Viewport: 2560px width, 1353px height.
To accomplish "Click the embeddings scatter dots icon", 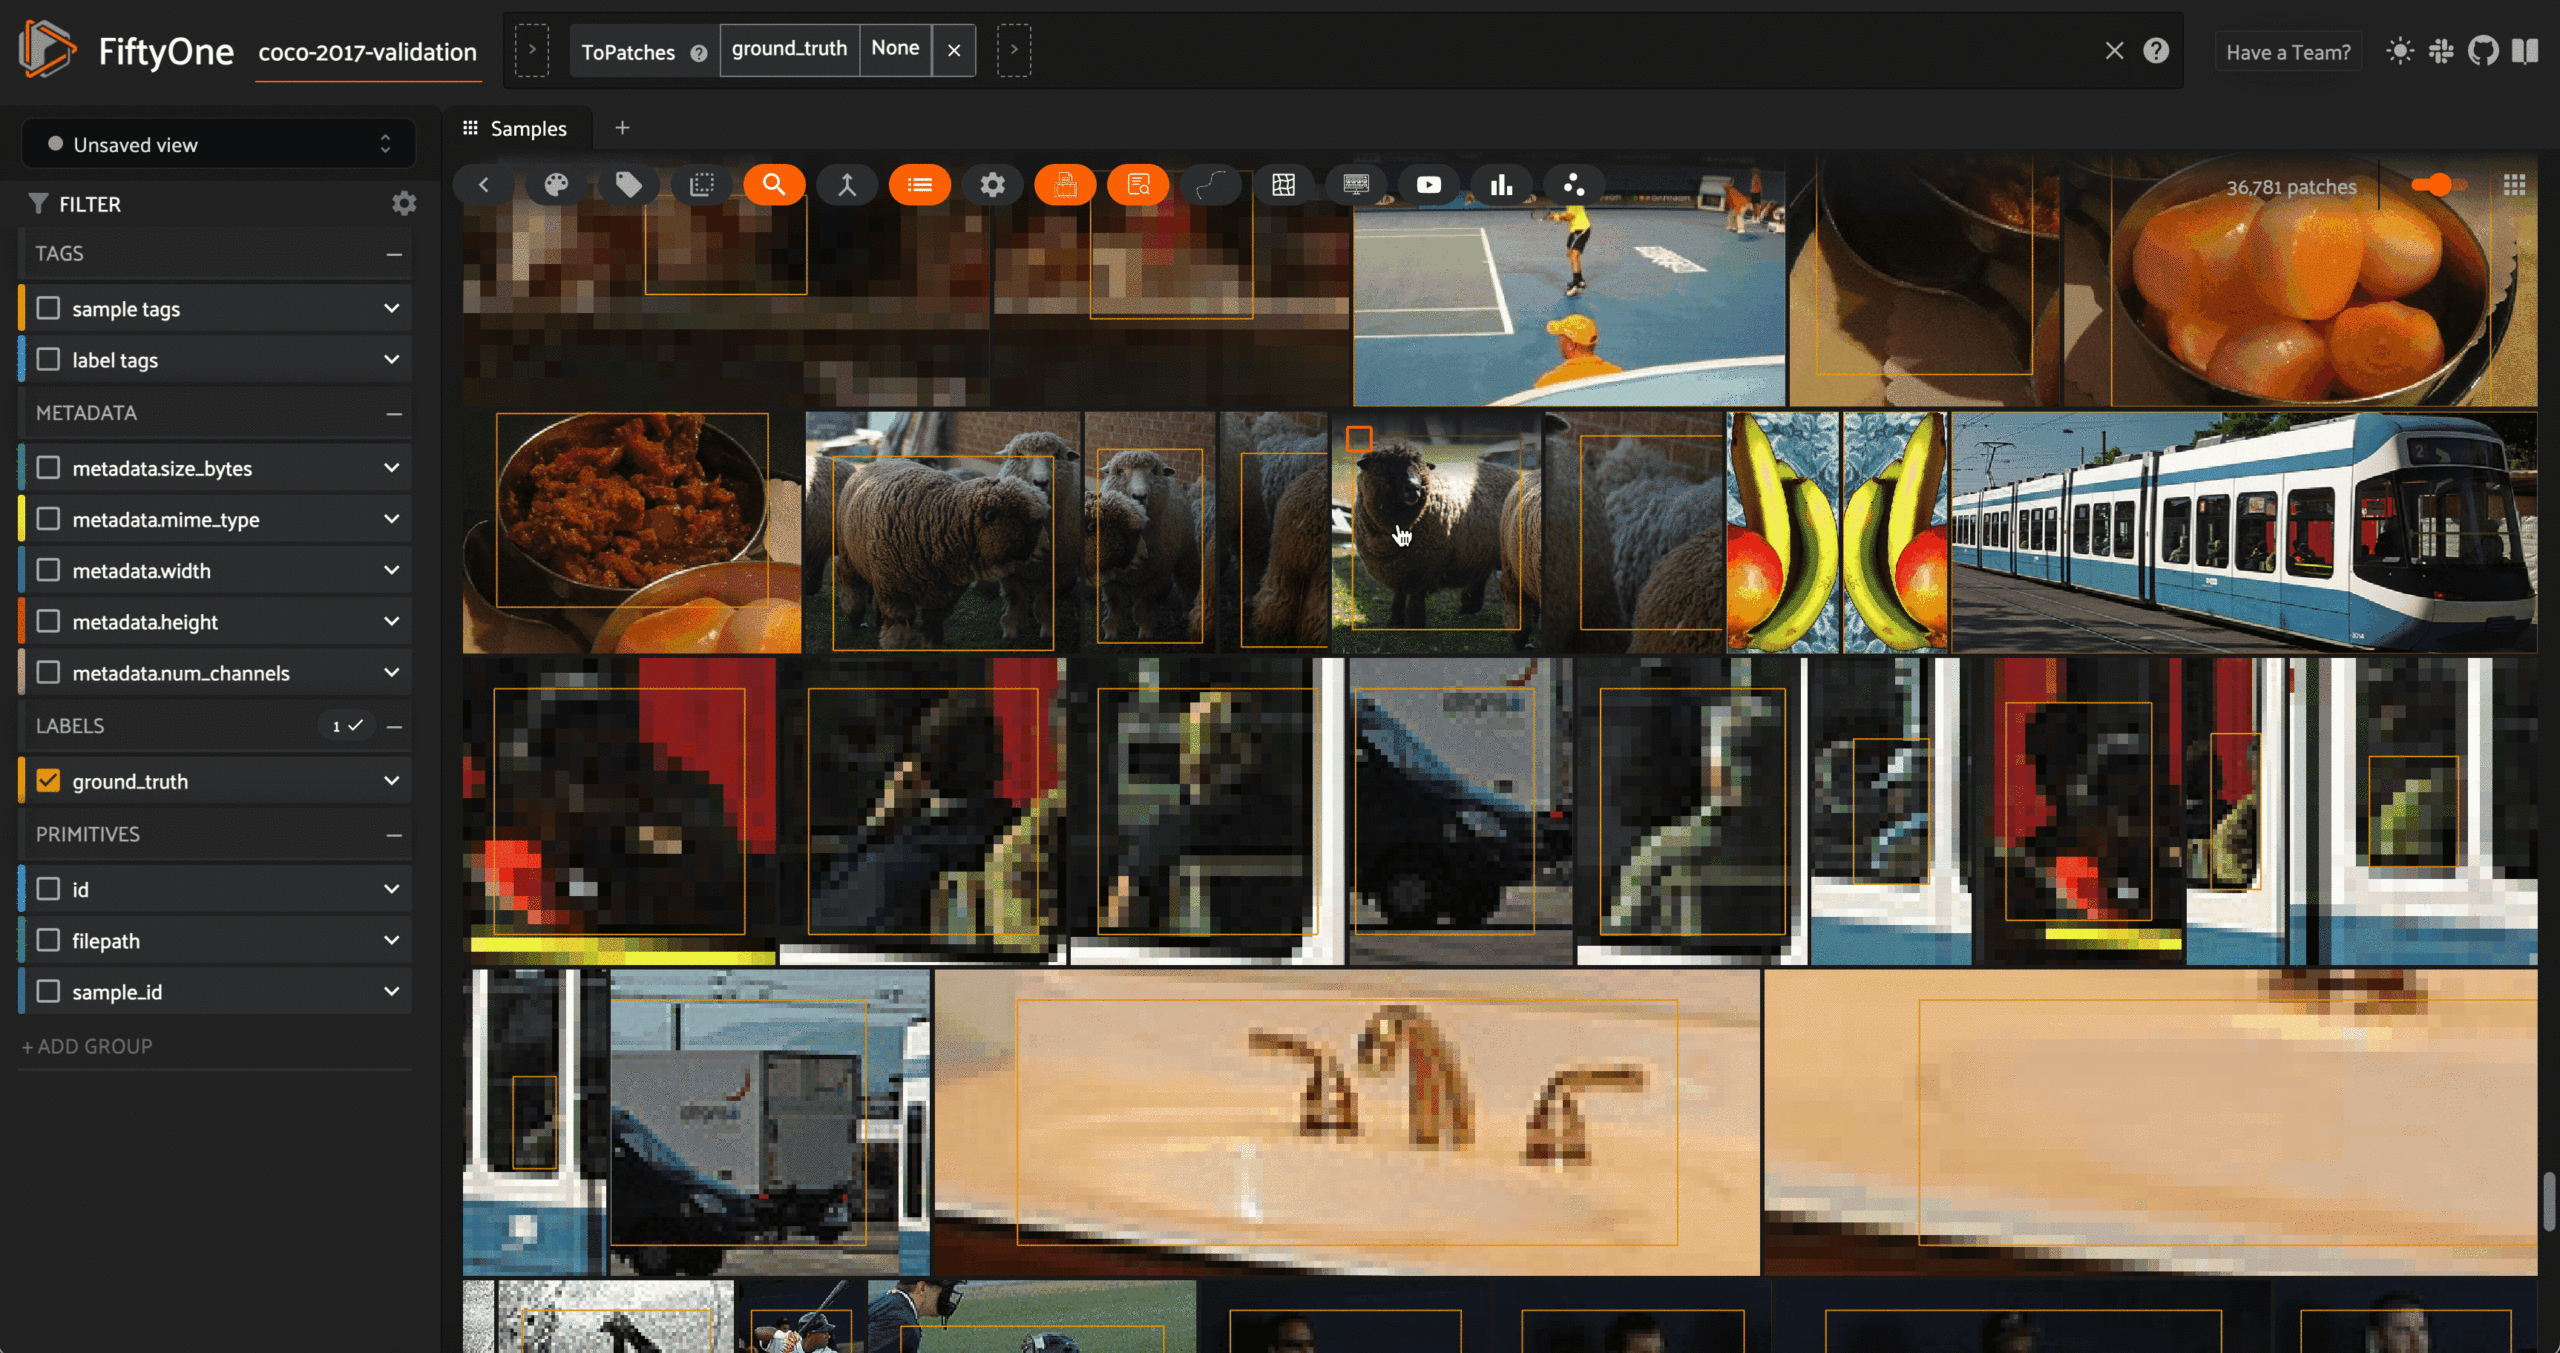I will click(1573, 185).
